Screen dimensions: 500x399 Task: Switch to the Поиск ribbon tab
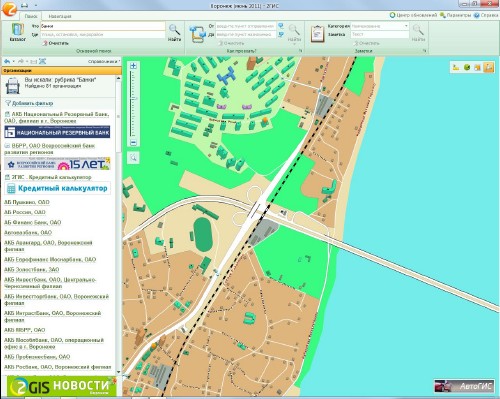click(31, 16)
